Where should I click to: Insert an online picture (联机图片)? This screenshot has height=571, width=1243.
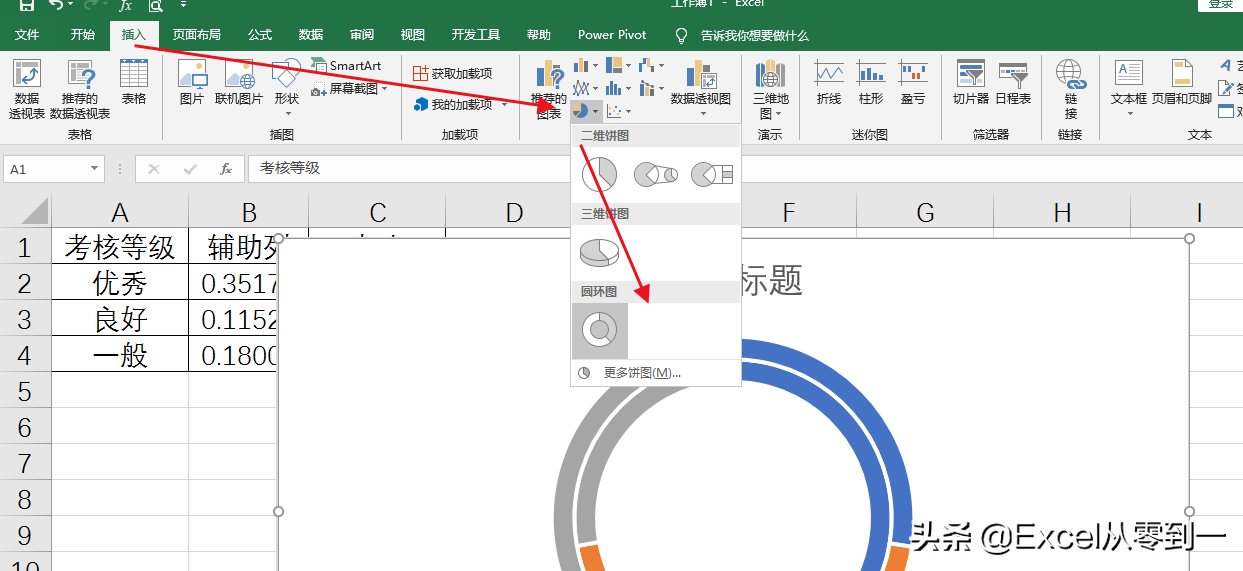[239, 82]
